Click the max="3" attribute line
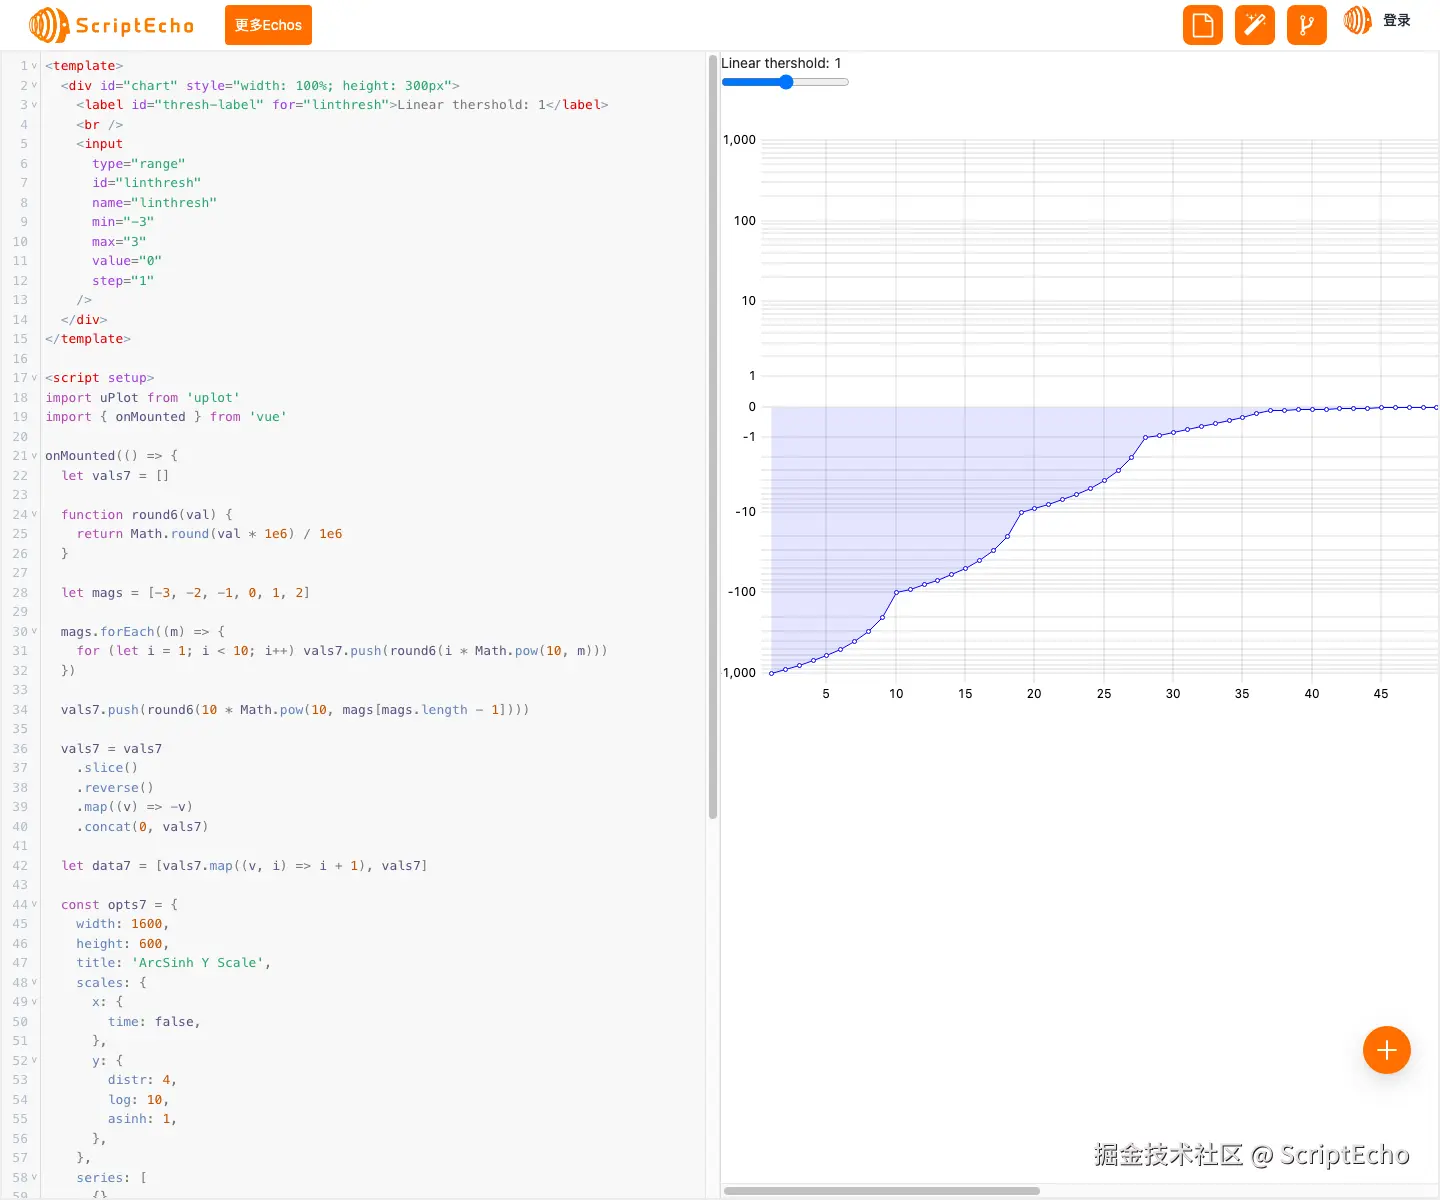The width and height of the screenshot is (1440, 1200). tap(119, 242)
